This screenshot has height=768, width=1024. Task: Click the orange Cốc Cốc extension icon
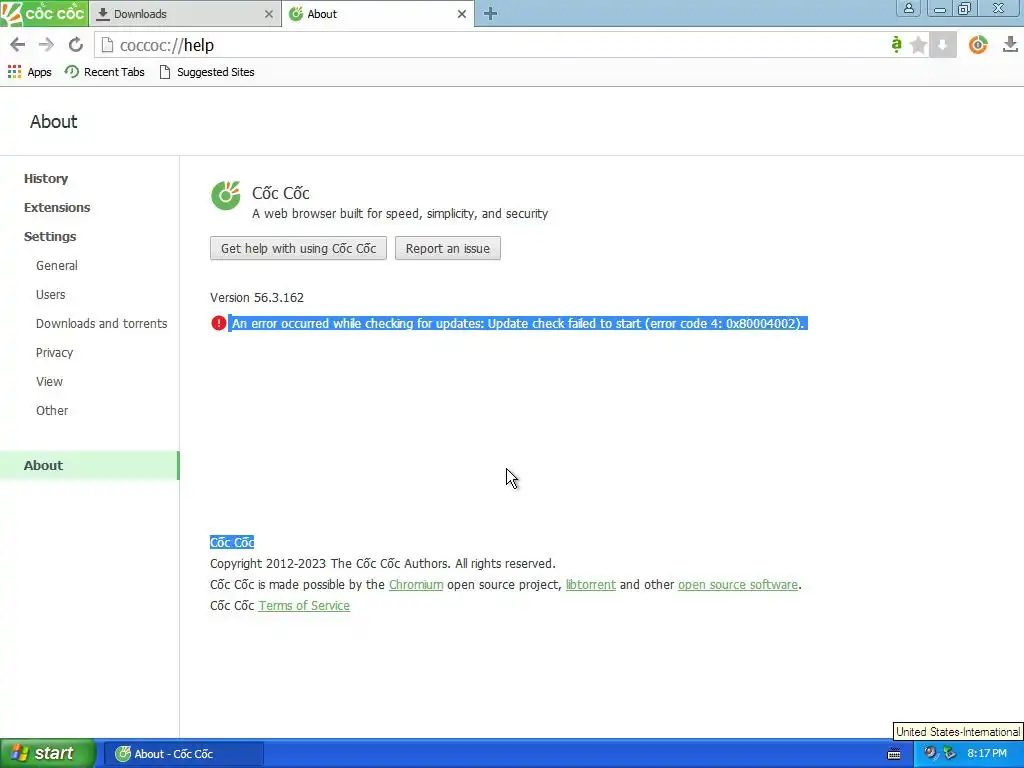point(978,44)
